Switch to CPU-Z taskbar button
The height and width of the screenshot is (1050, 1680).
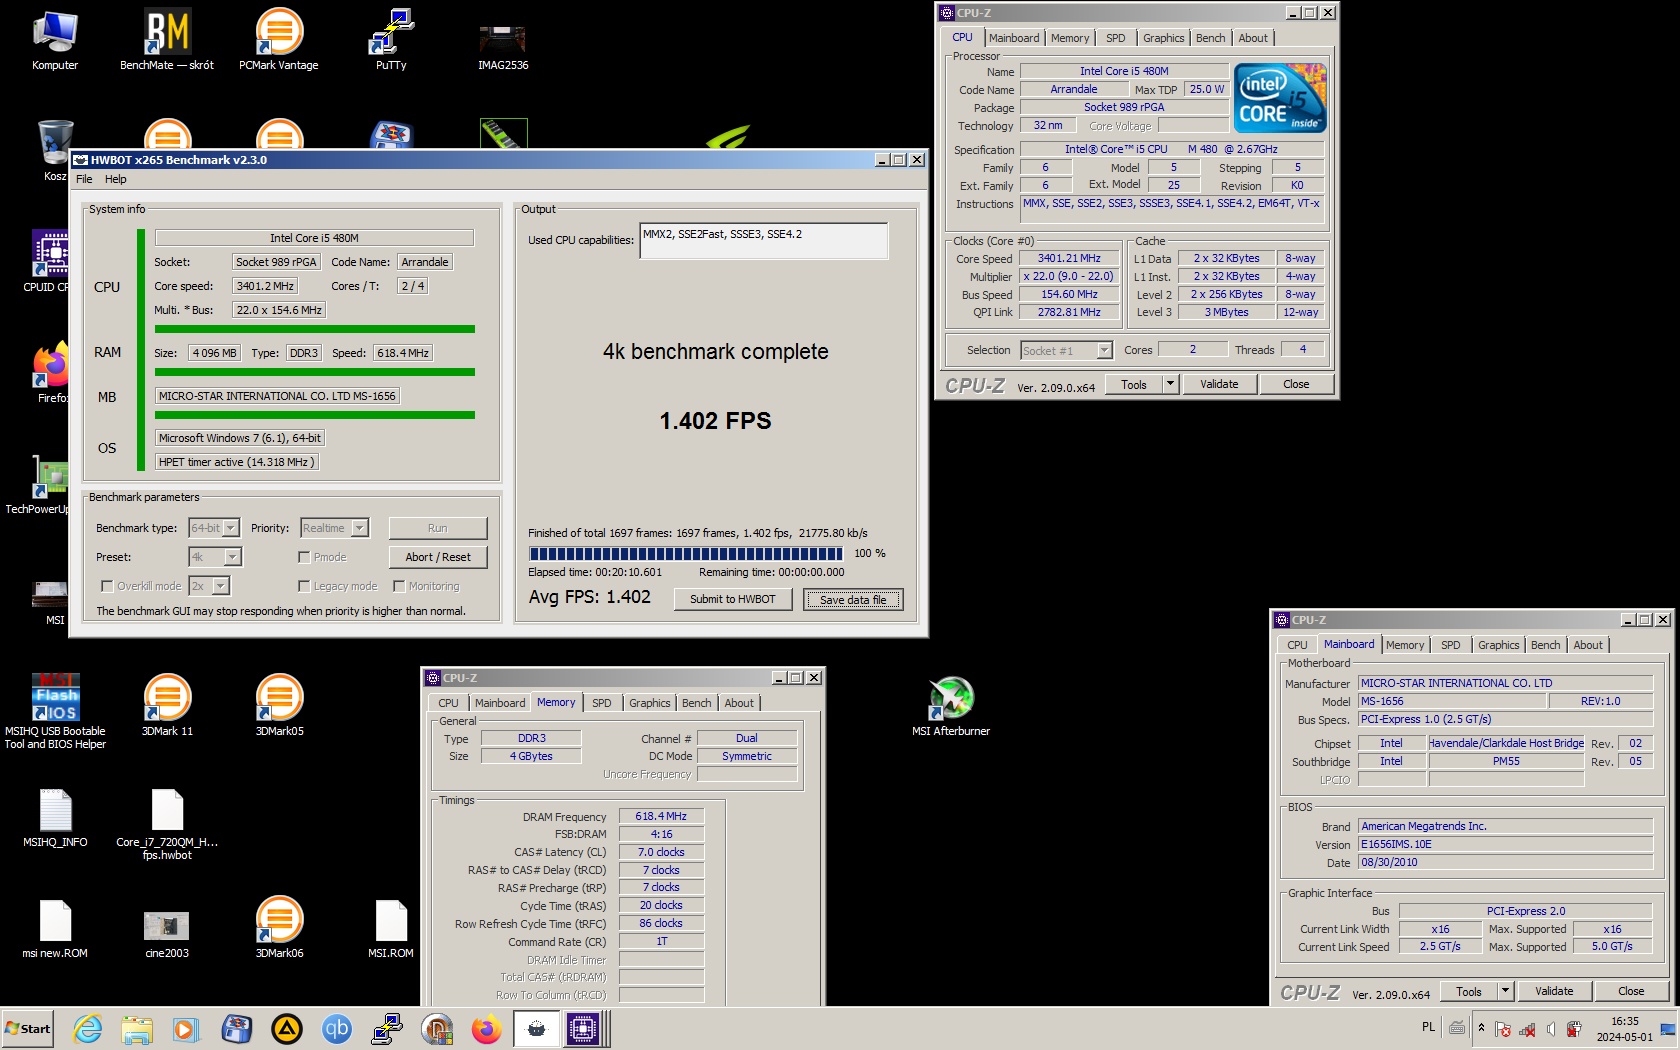583,1029
